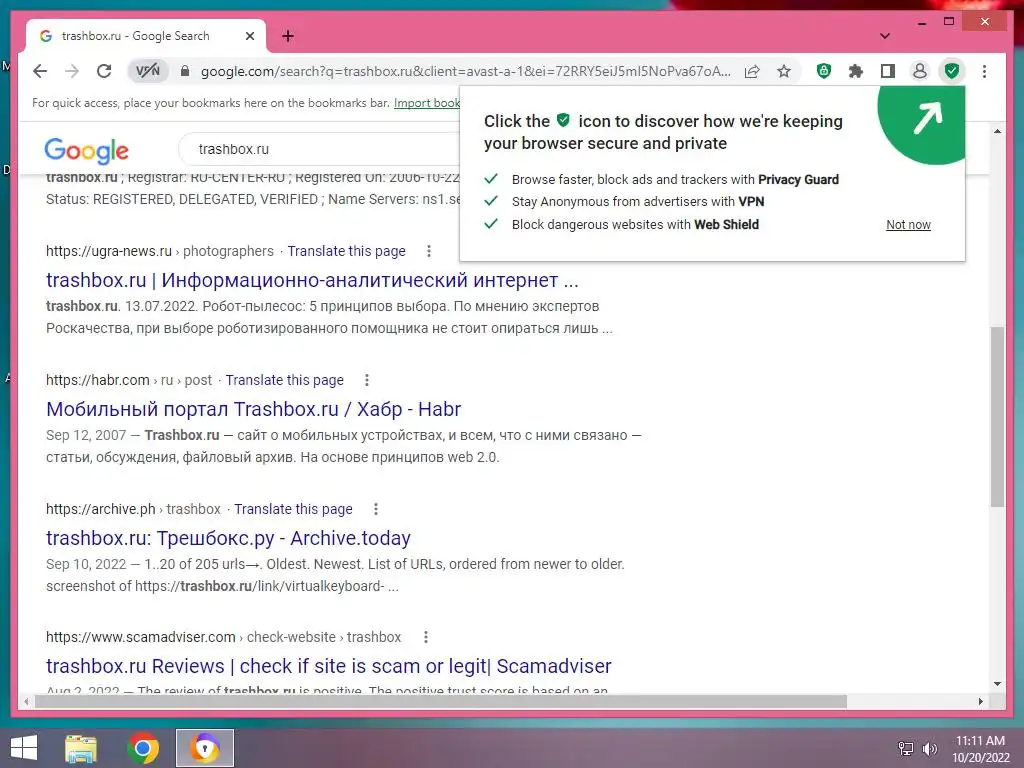Open options for the archive.ph result
Image resolution: width=1024 pixels, height=768 pixels.
tap(376, 509)
